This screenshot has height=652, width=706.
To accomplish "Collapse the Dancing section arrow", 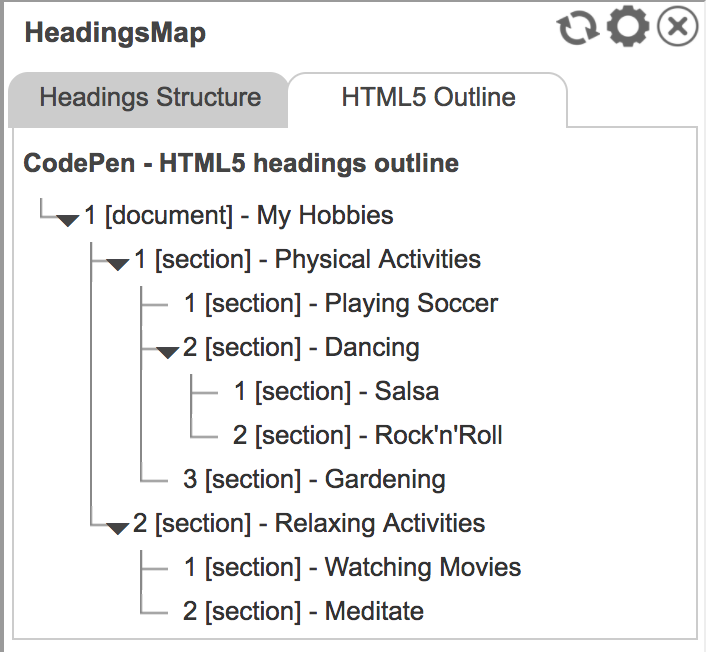I will [168, 351].
